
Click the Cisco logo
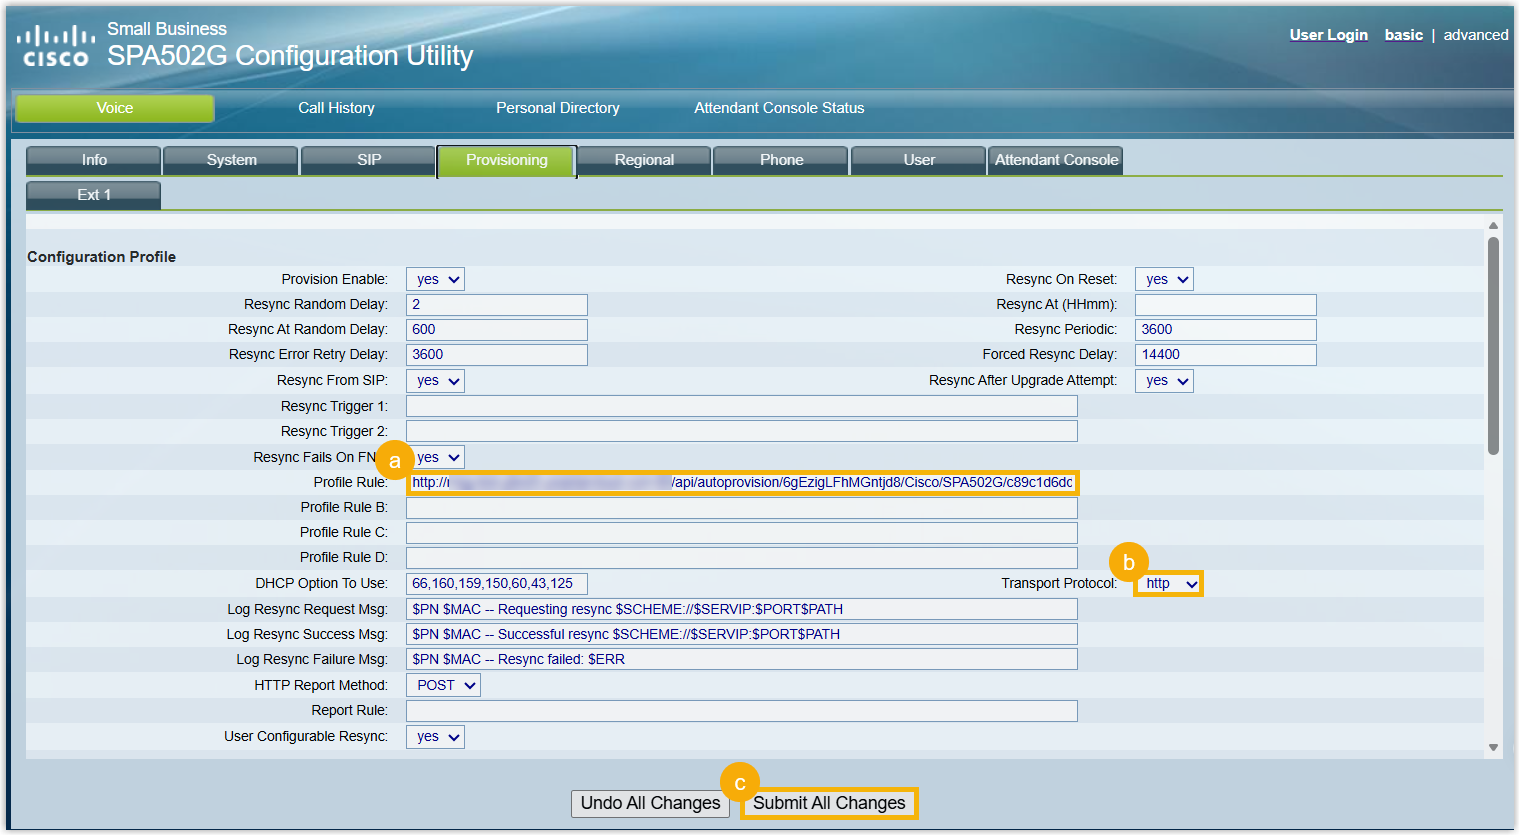(56, 47)
